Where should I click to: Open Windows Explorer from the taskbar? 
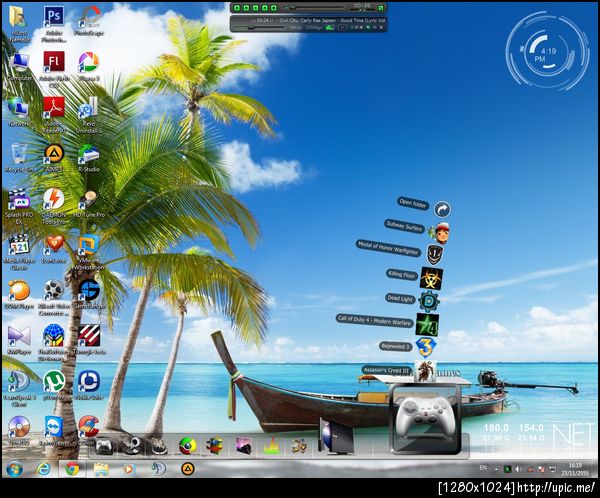(x=101, y=469)
